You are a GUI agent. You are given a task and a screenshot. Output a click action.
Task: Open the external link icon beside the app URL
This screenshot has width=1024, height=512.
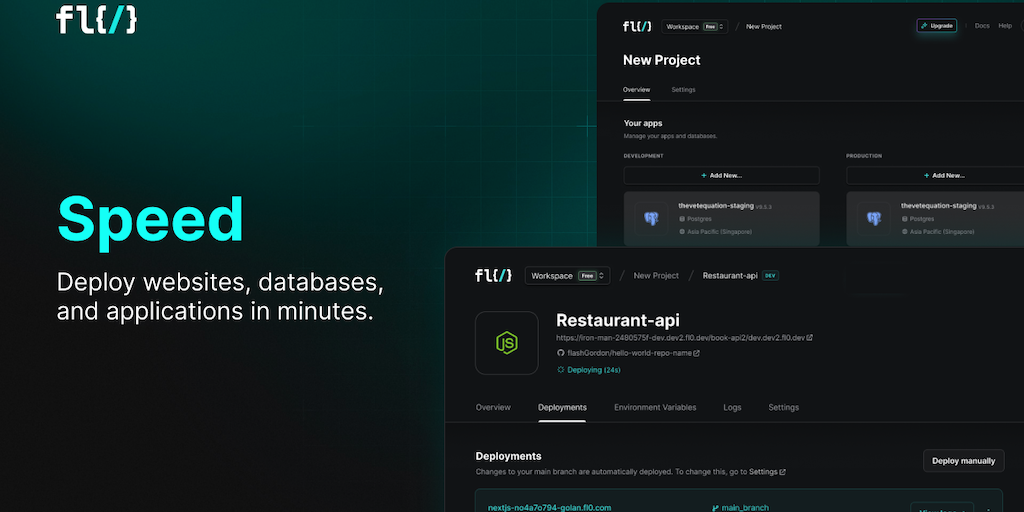(x=810, y=338)
